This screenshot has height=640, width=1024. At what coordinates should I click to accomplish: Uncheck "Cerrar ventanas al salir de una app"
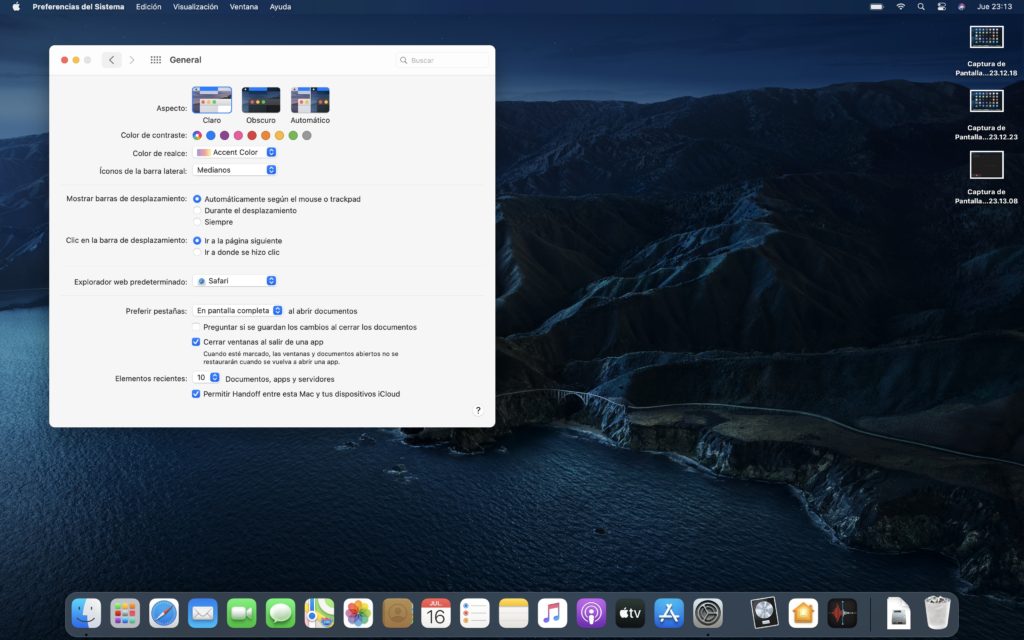[x=196, y=342]
